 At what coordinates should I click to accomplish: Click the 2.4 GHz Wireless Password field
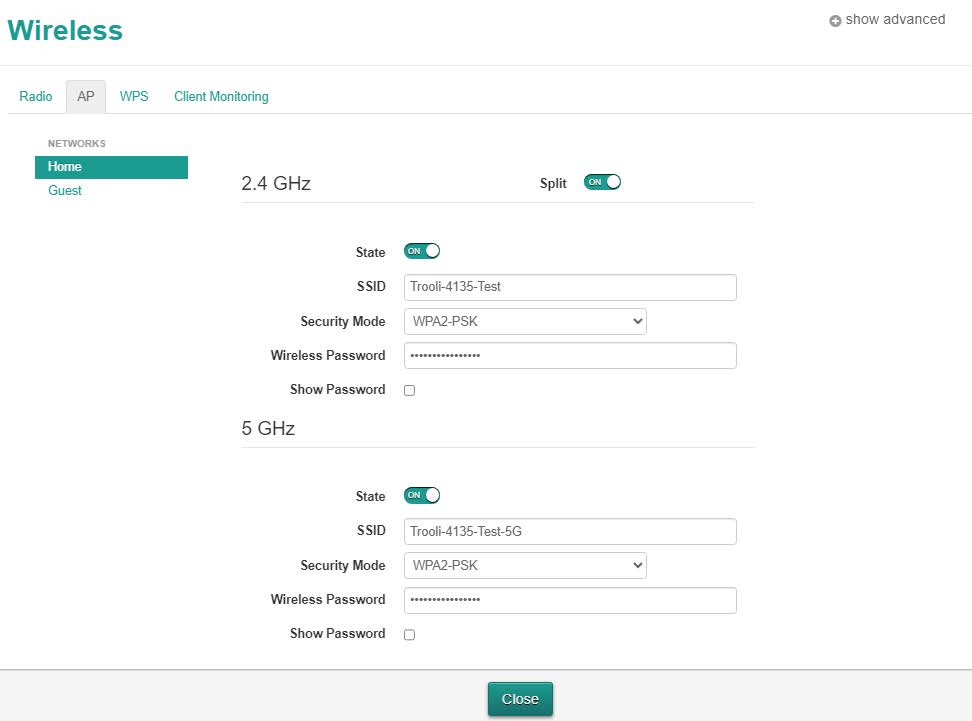[570, 355]
